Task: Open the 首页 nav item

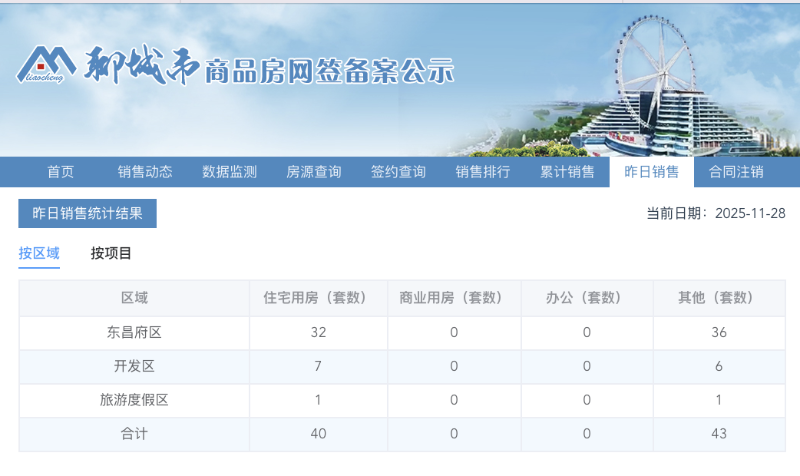Action: pyautogui.click(x=61, y=172)
